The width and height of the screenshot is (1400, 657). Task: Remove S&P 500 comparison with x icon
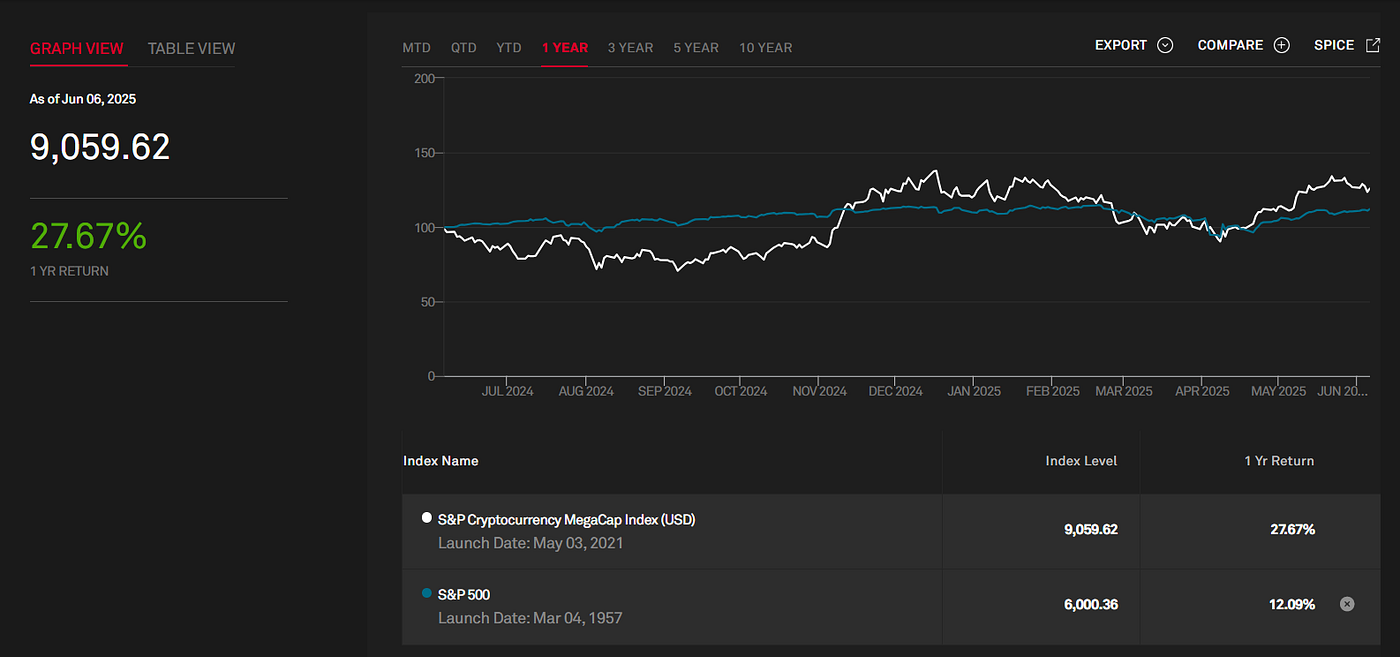(x=1347, y=604)
